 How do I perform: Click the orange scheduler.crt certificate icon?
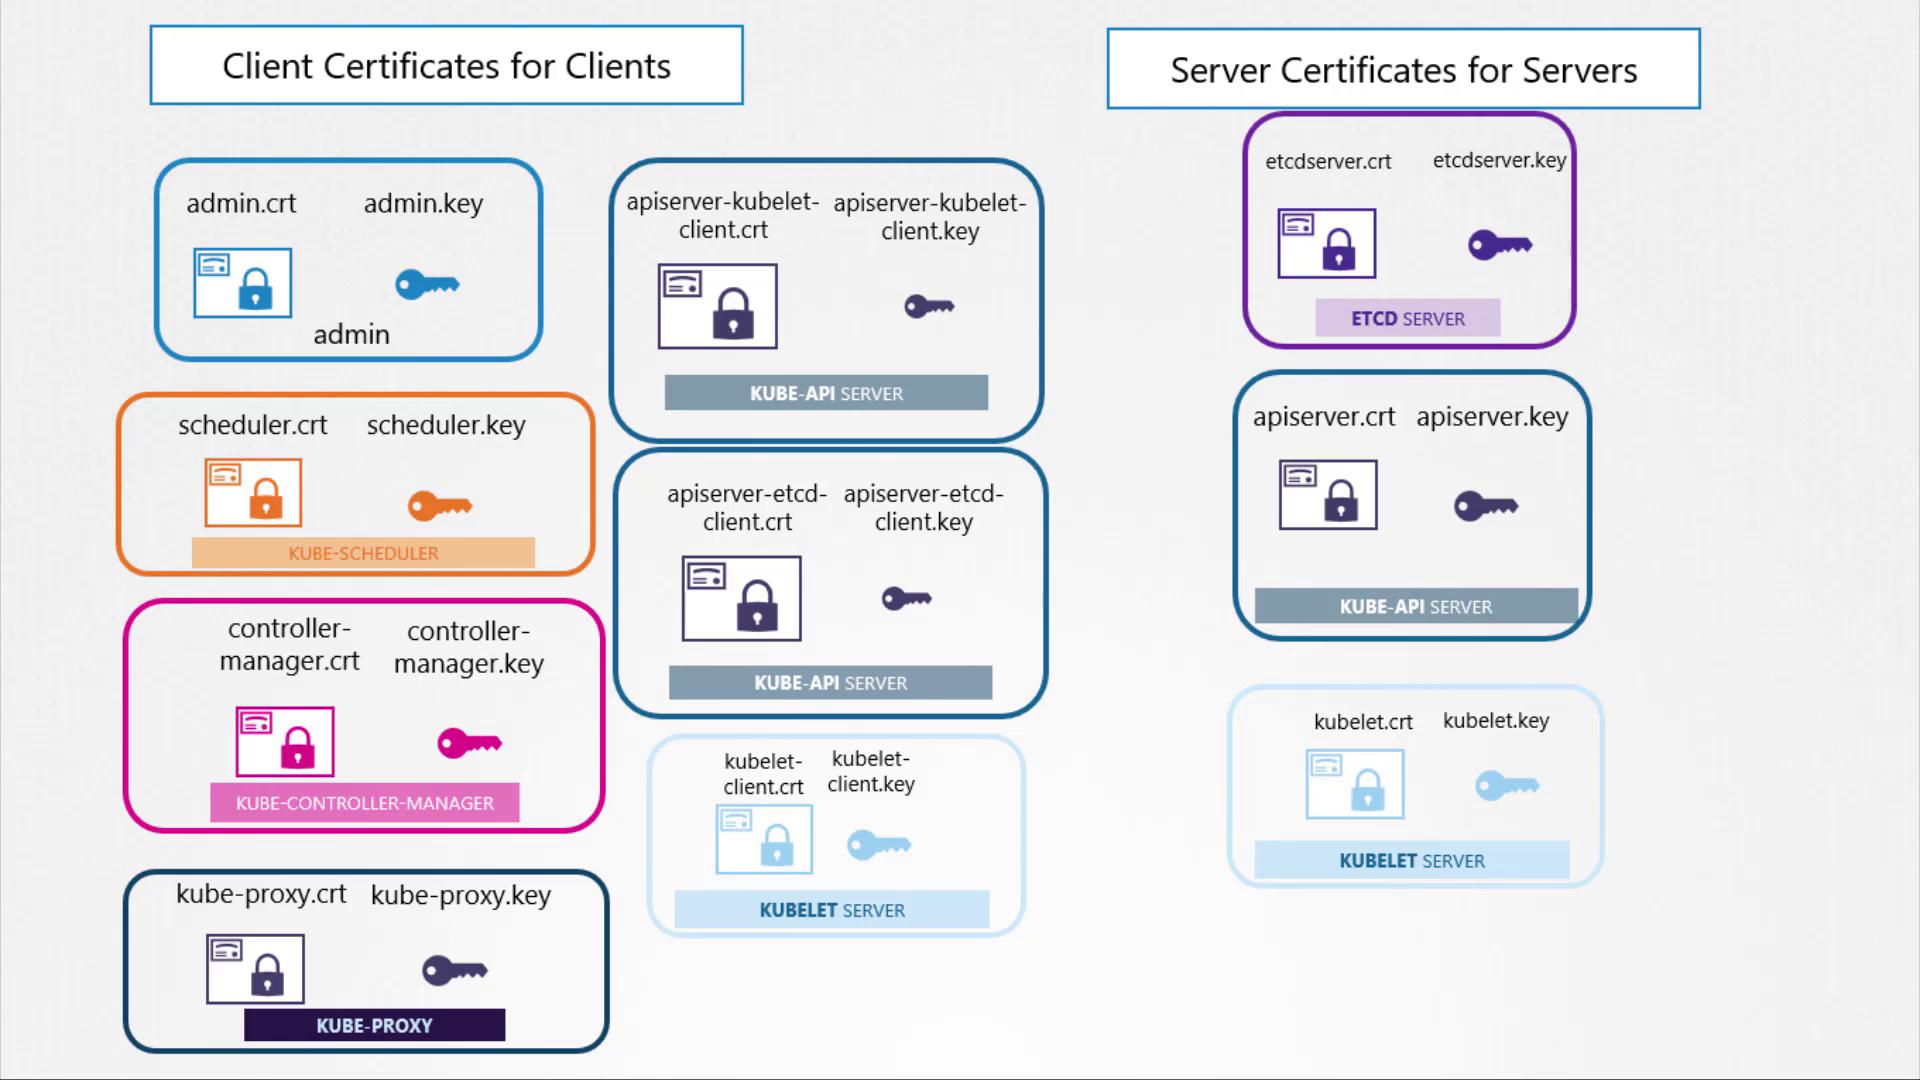point(253,492)
